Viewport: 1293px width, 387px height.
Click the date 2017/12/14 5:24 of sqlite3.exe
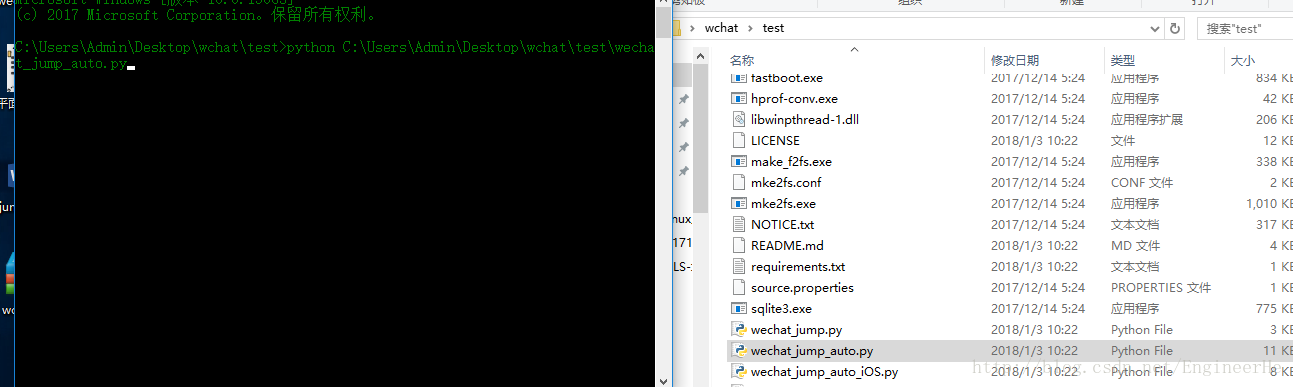coord(1037,308)
